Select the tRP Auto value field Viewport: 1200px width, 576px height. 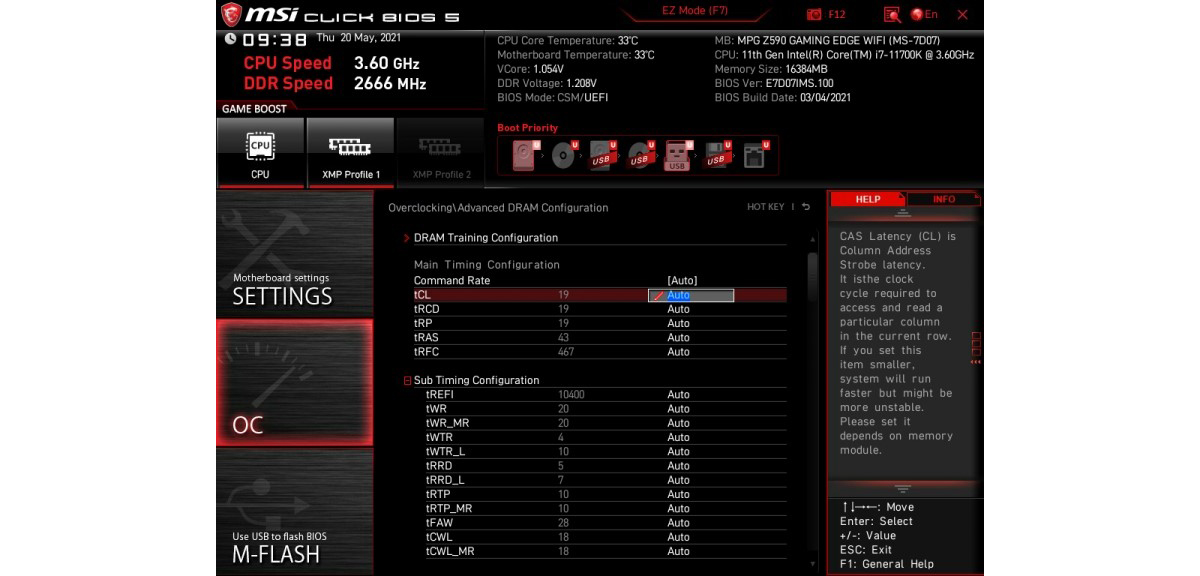click(x=679, y=323)
